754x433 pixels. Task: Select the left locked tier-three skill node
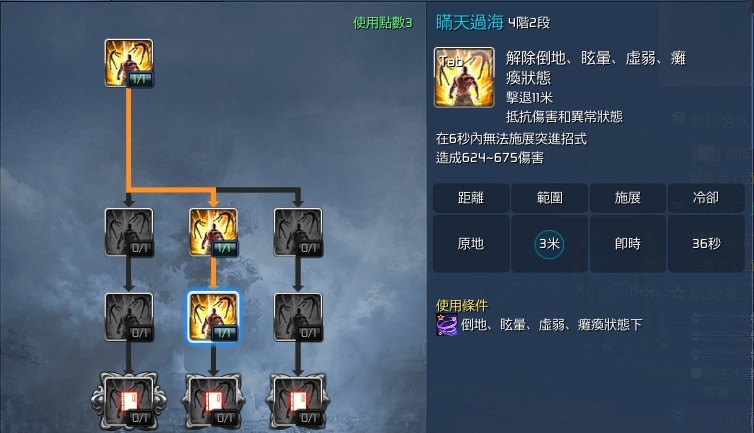pyautogui.click(x=129, y=317)
